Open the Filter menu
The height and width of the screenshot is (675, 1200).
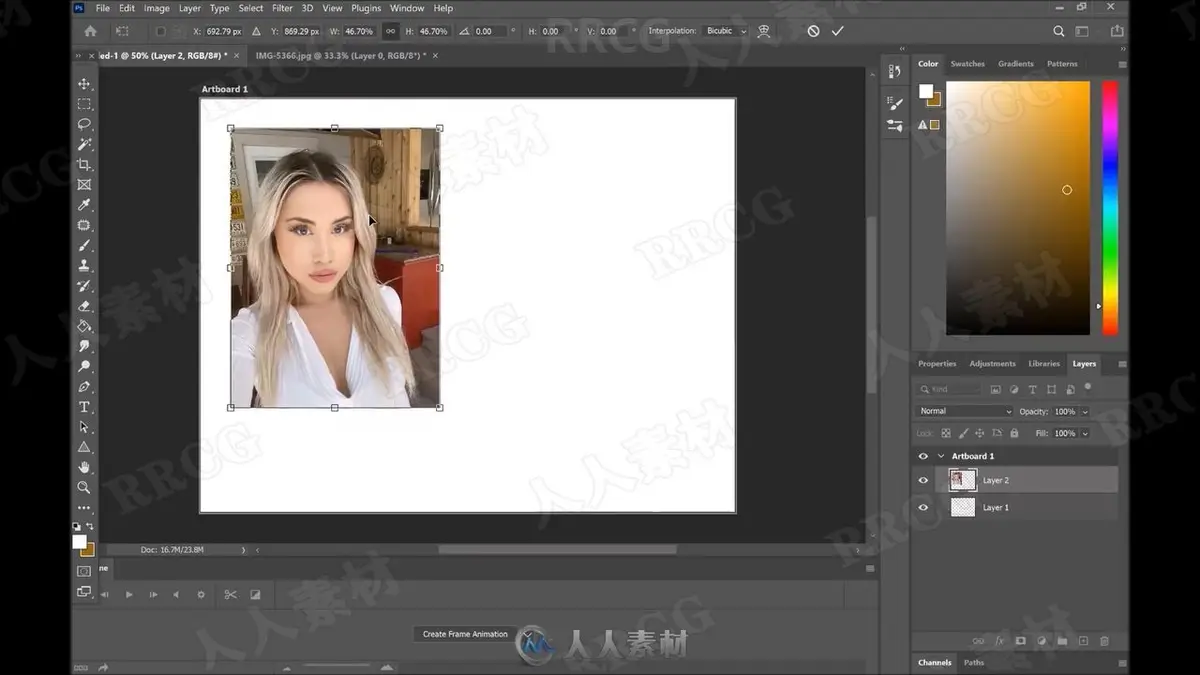pos(283,8)
